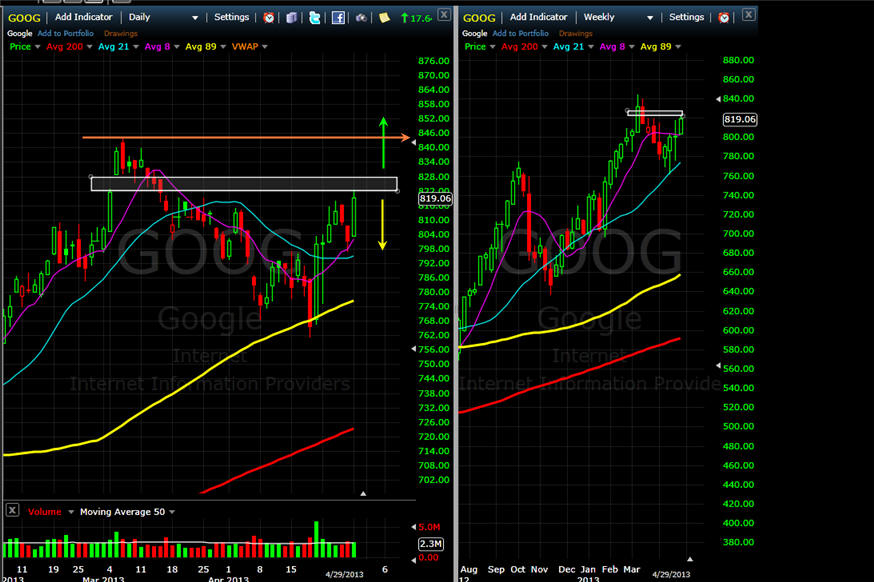Screen dimensions: 874x582
Task: Expand Volume indicator options
Action: (71, 512)
